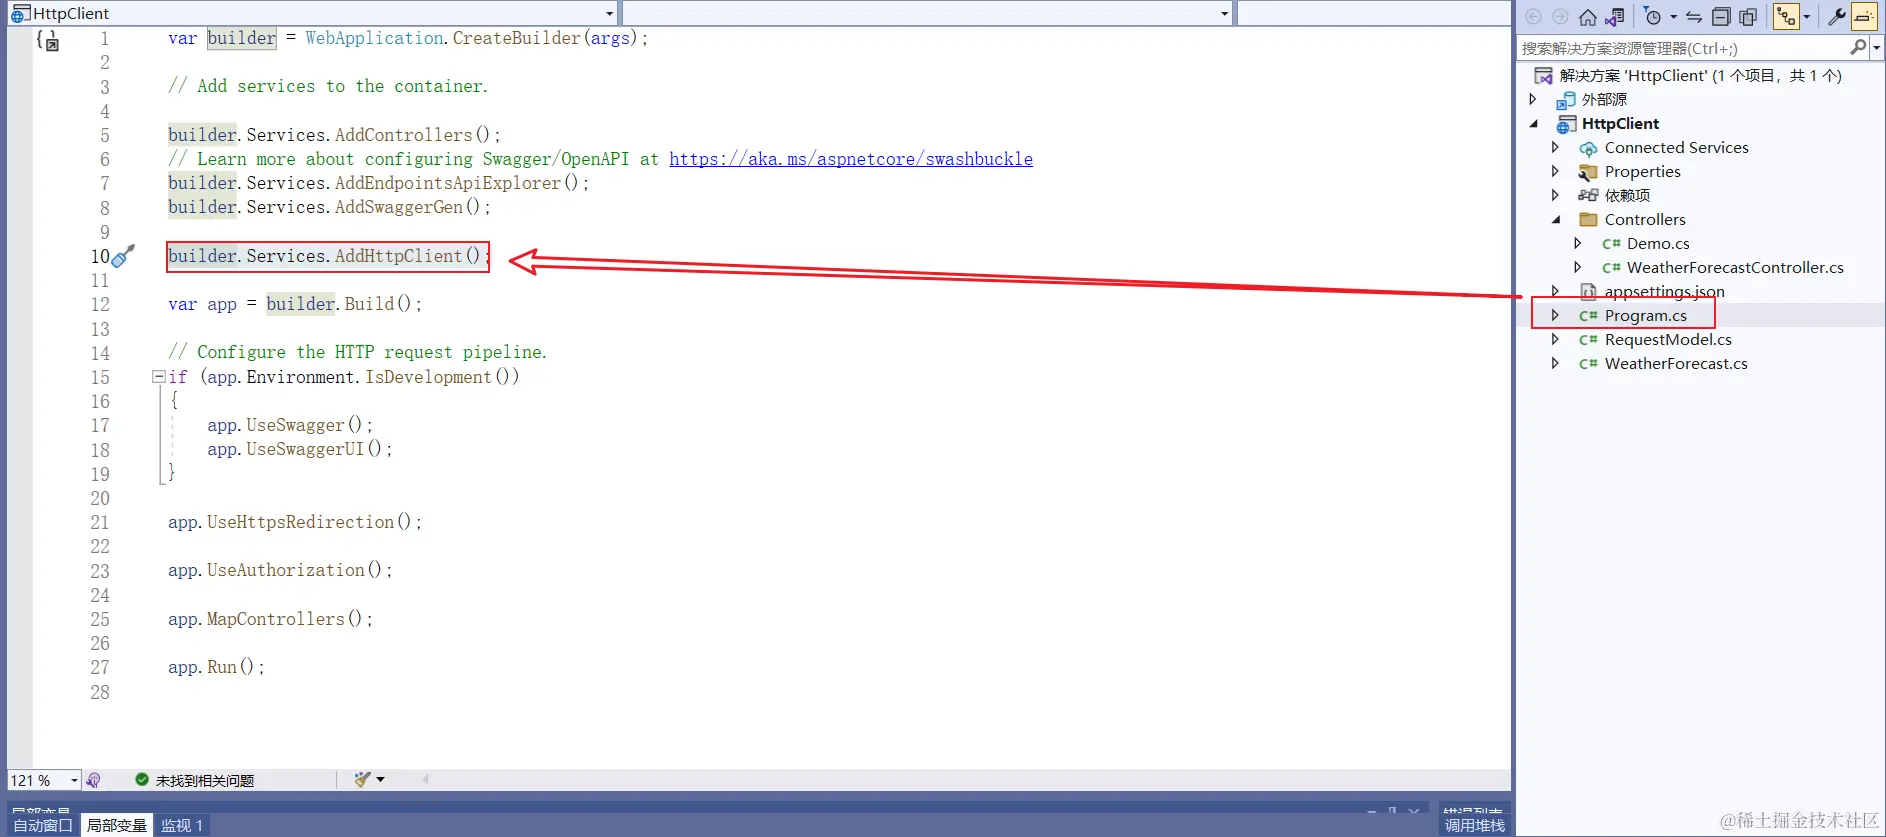The image size is (1886, 837).
Task: Click the green no-issues check icon
Action: pos(142,780)
